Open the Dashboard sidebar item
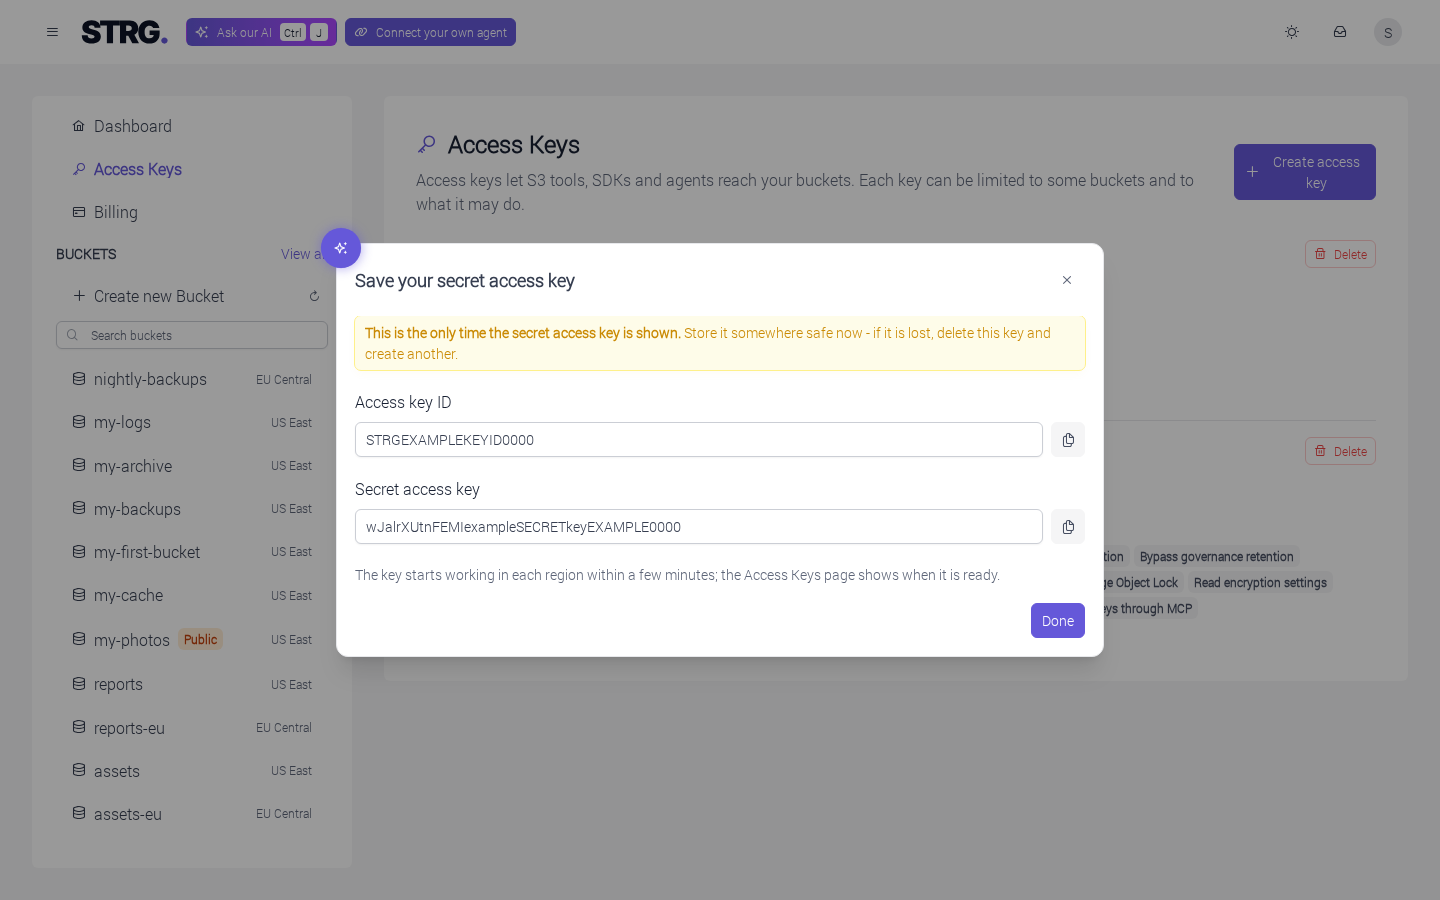Screen dimensions: 1440x900 [x=192, y=126]
